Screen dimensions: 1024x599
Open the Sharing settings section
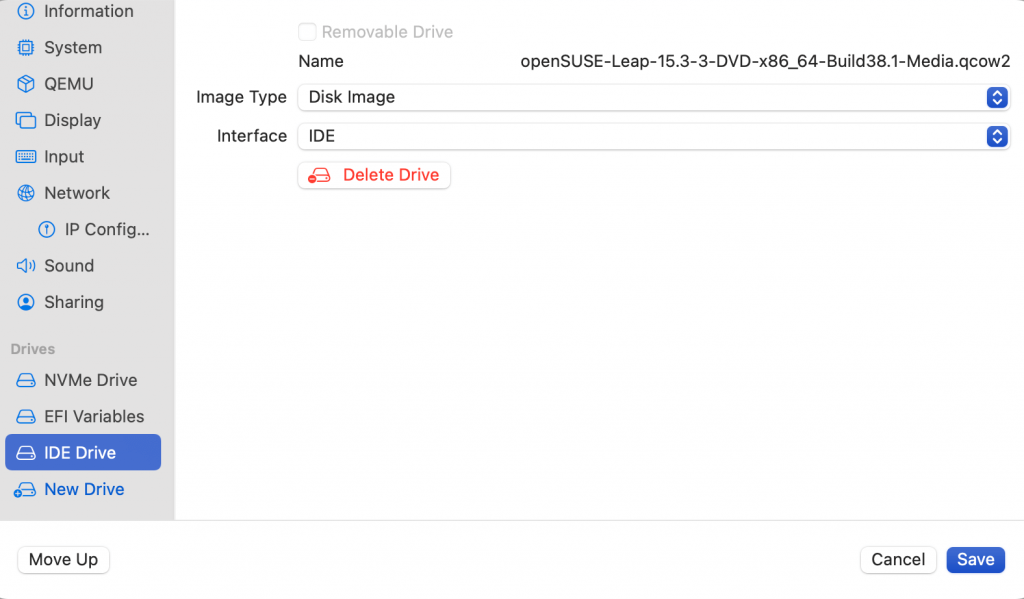pyautogui.click(x=83, y=302)
